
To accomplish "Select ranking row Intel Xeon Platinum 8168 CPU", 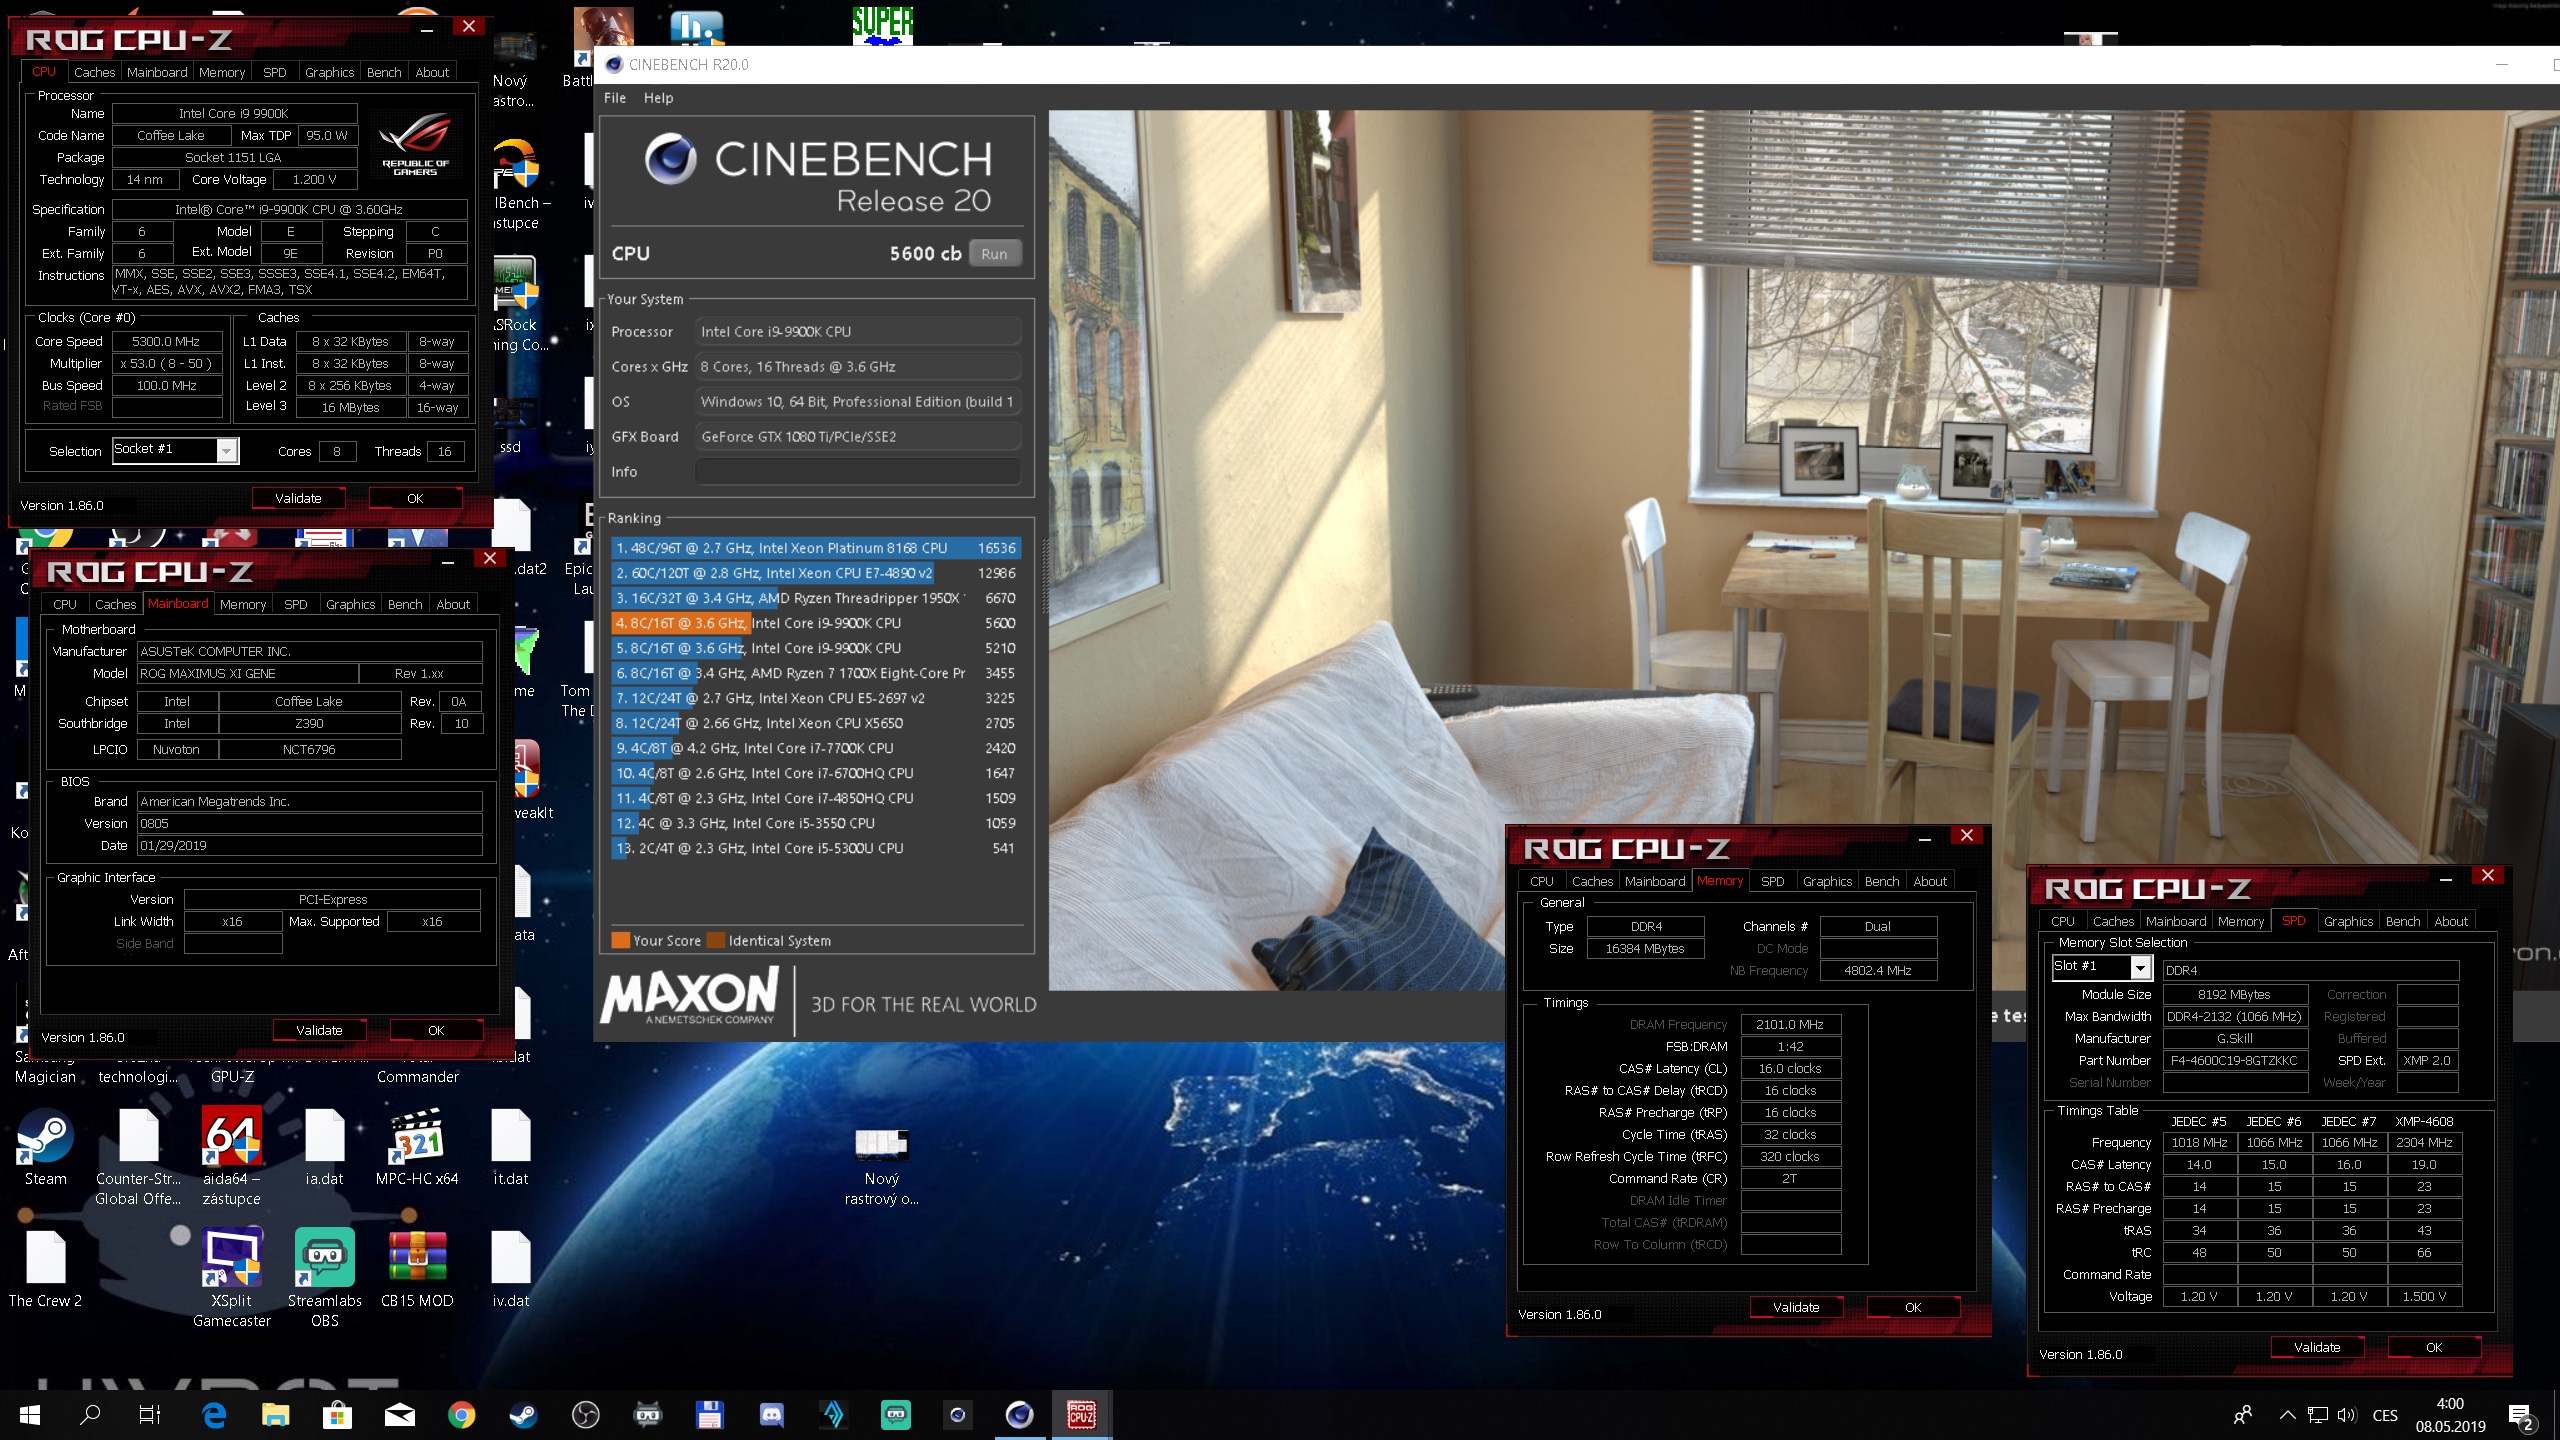I will coord(816,548).
